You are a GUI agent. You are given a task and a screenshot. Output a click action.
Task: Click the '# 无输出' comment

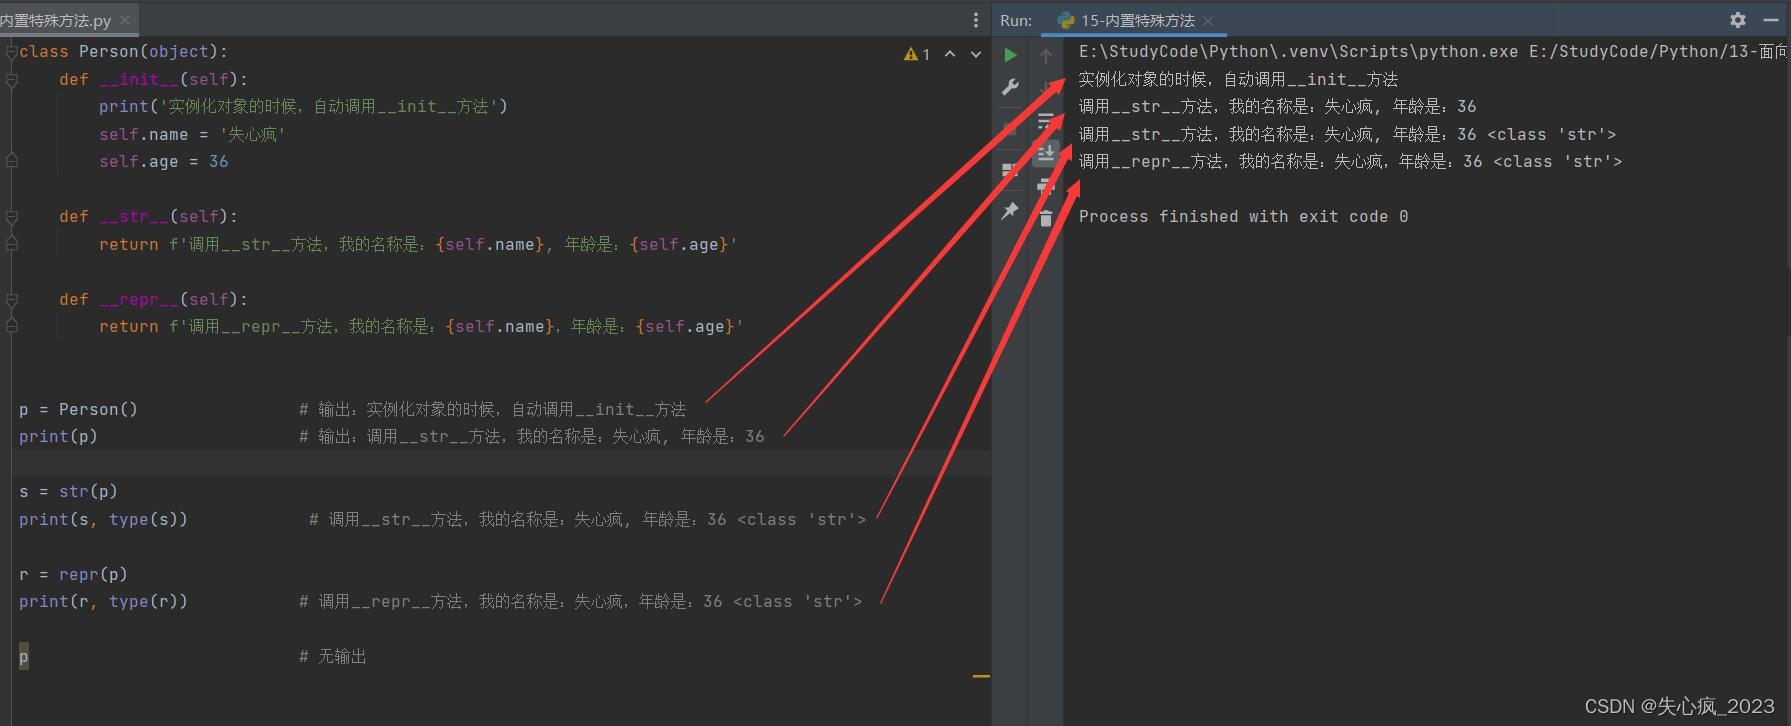click(333, 656)
